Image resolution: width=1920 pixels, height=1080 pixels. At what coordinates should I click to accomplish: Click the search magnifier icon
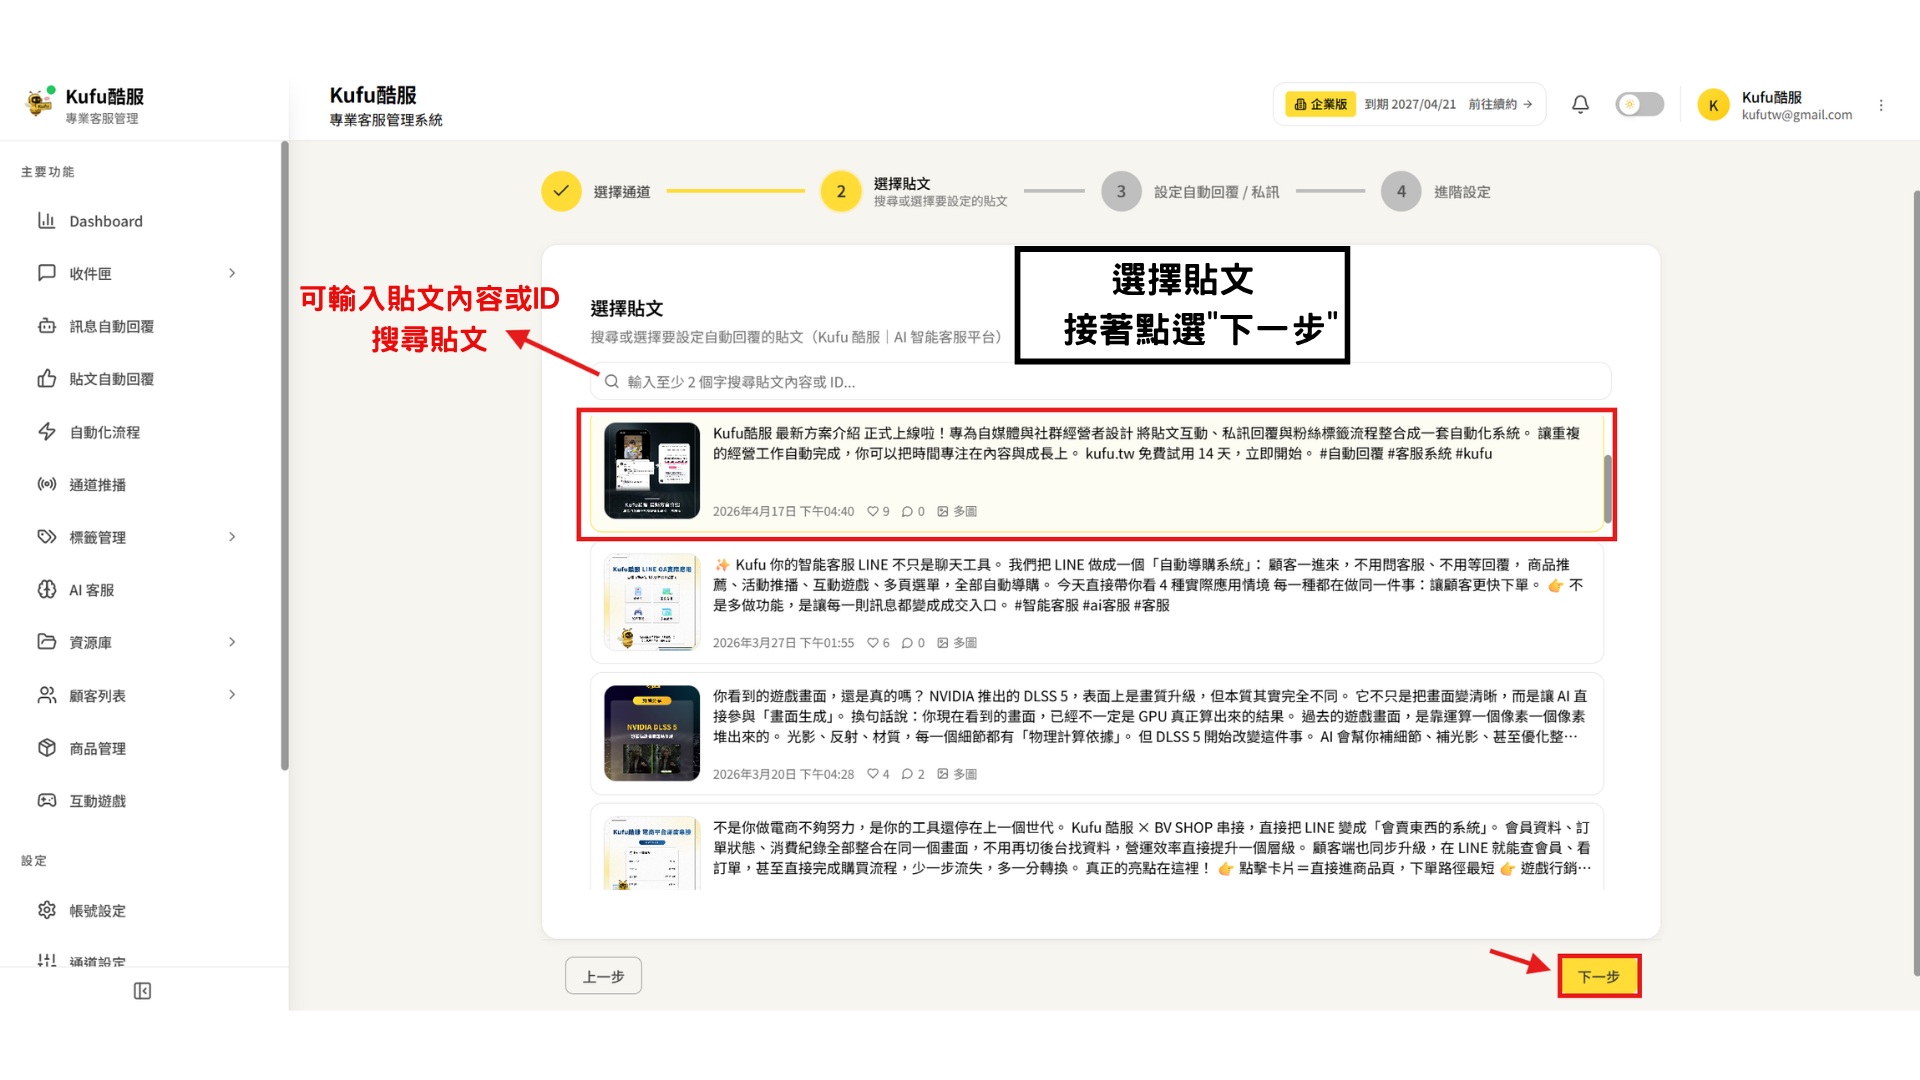point(611,381)
